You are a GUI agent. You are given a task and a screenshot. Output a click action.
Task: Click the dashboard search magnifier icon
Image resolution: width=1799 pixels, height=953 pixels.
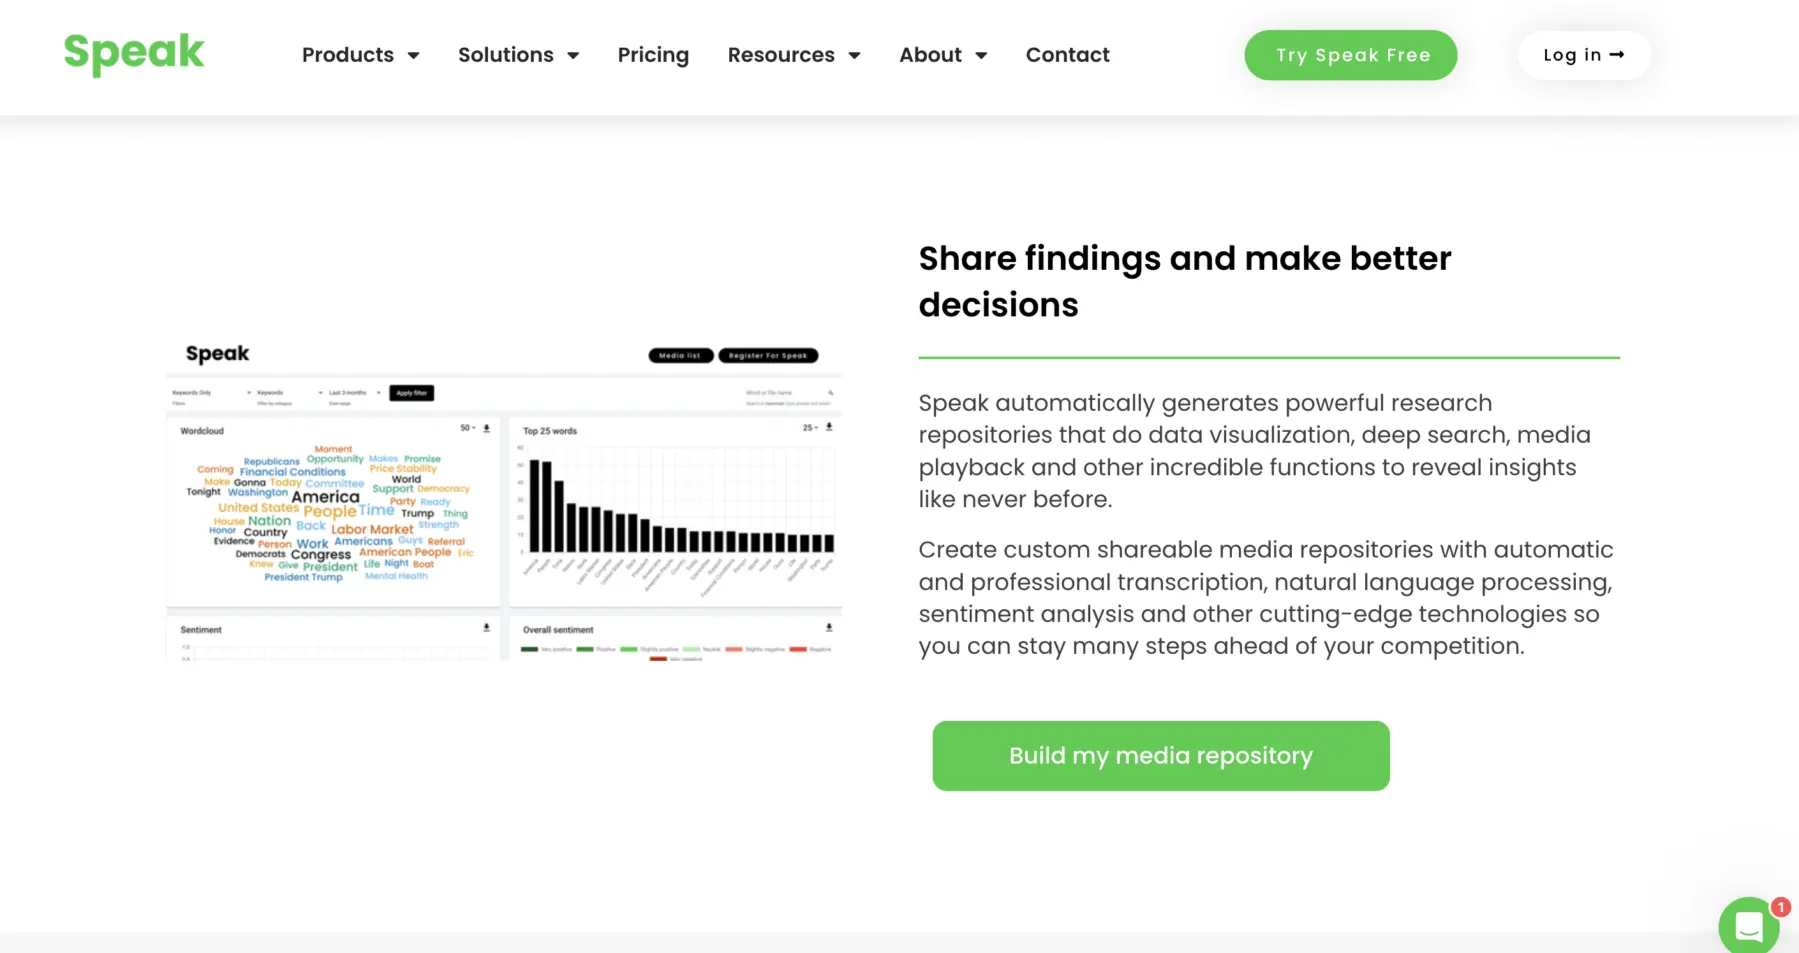click(x=830, y=393)
